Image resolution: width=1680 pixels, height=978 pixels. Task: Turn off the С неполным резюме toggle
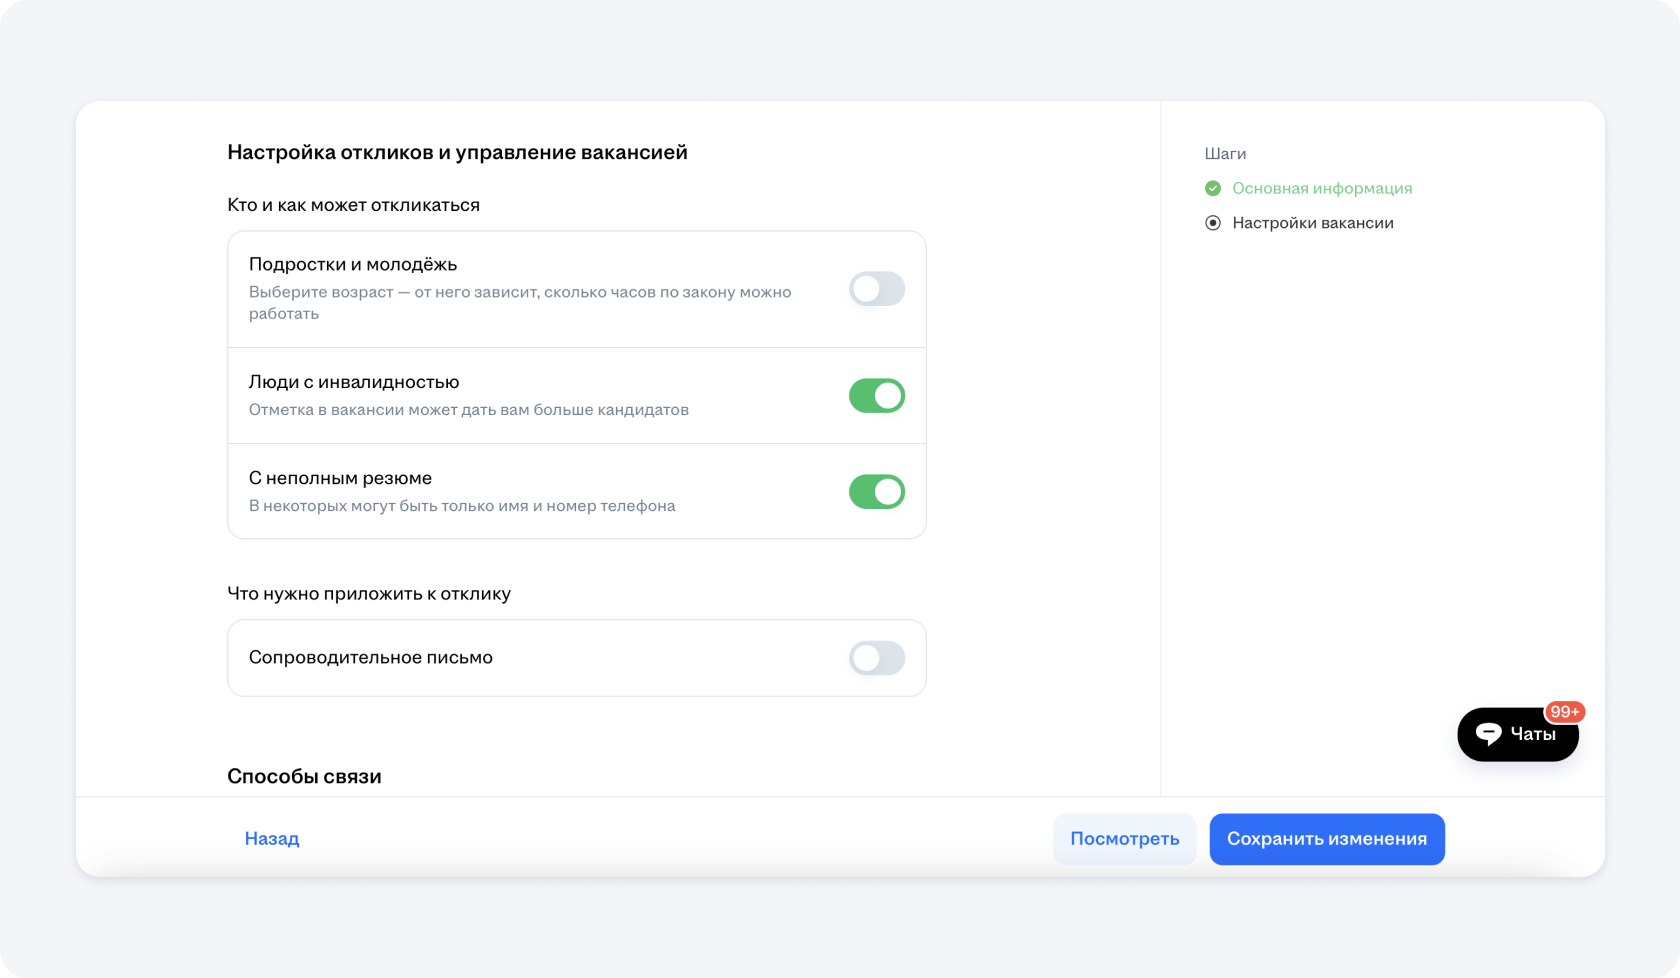876,492
